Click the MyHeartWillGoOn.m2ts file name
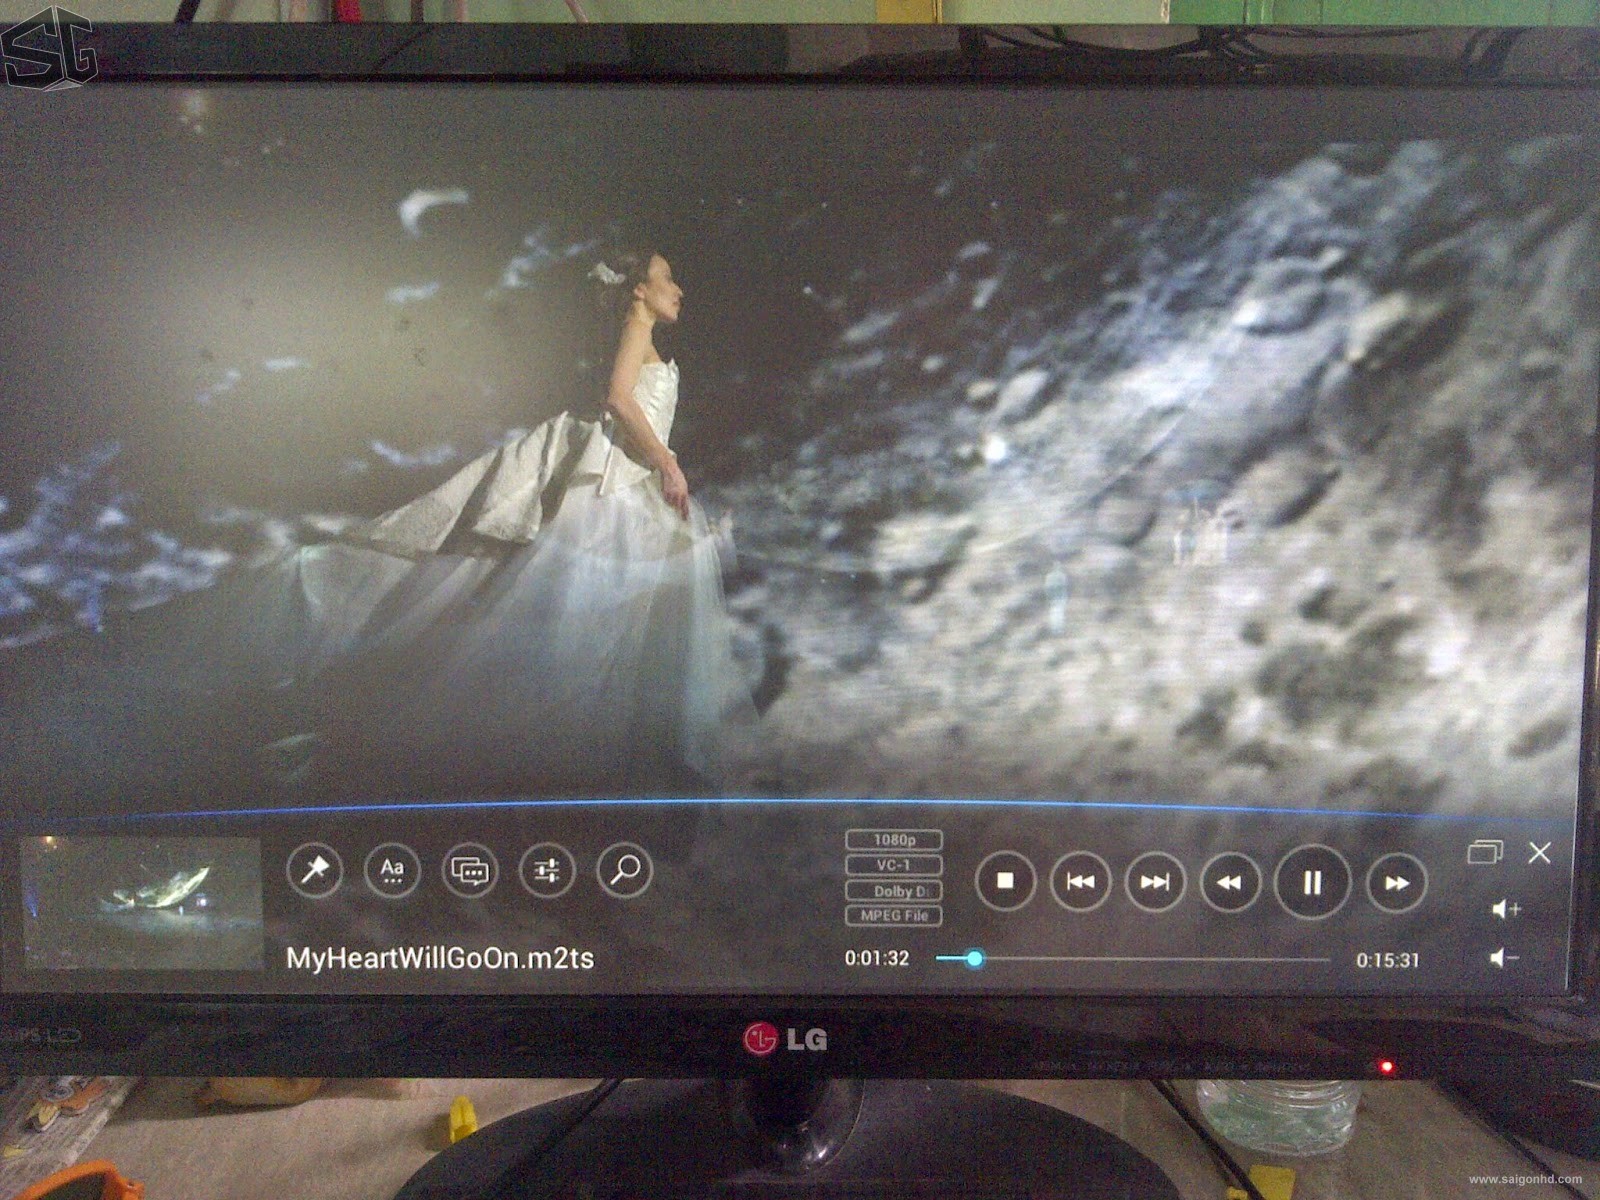Screen dimensions: 1600x1200 [x=440, y=958]
